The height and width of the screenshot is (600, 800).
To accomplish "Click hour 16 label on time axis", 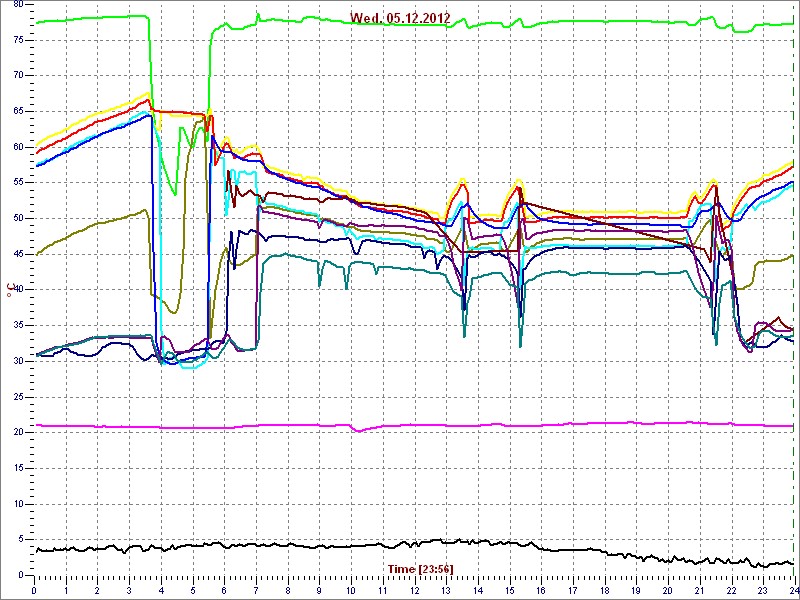I will (x=541, y=588).
